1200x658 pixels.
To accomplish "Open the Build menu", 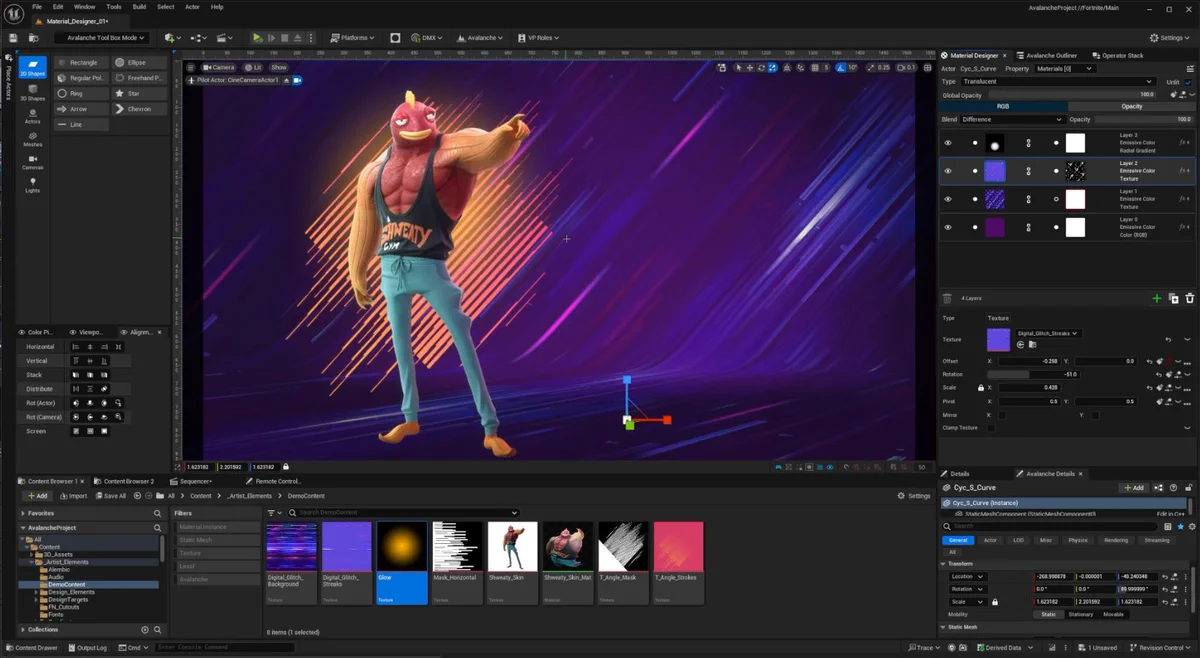I will pos(139,6).
